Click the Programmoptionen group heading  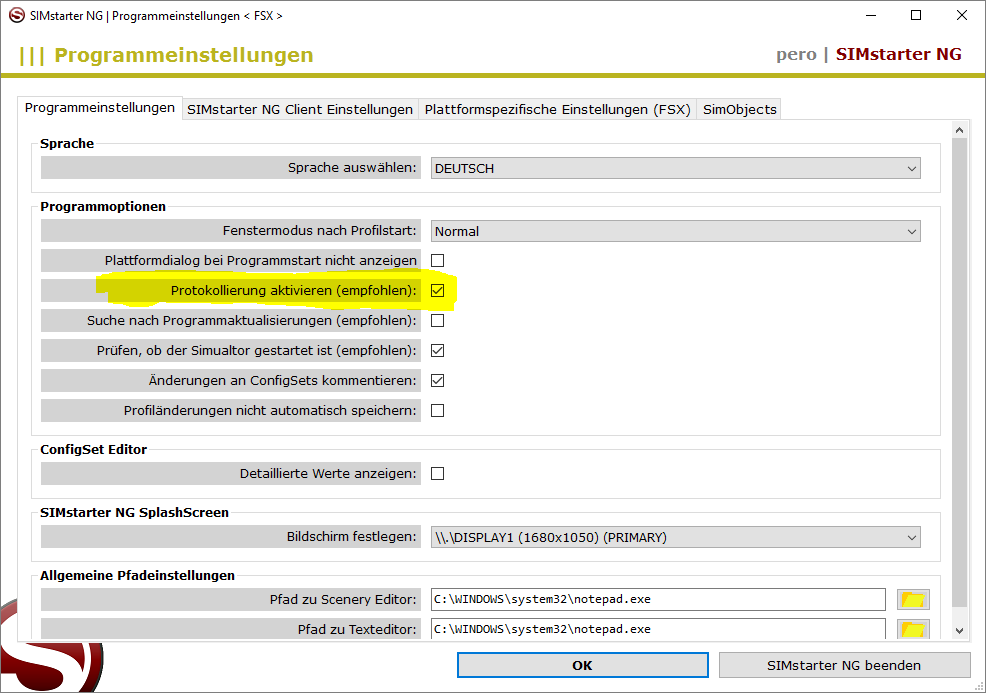coord(103,207)
